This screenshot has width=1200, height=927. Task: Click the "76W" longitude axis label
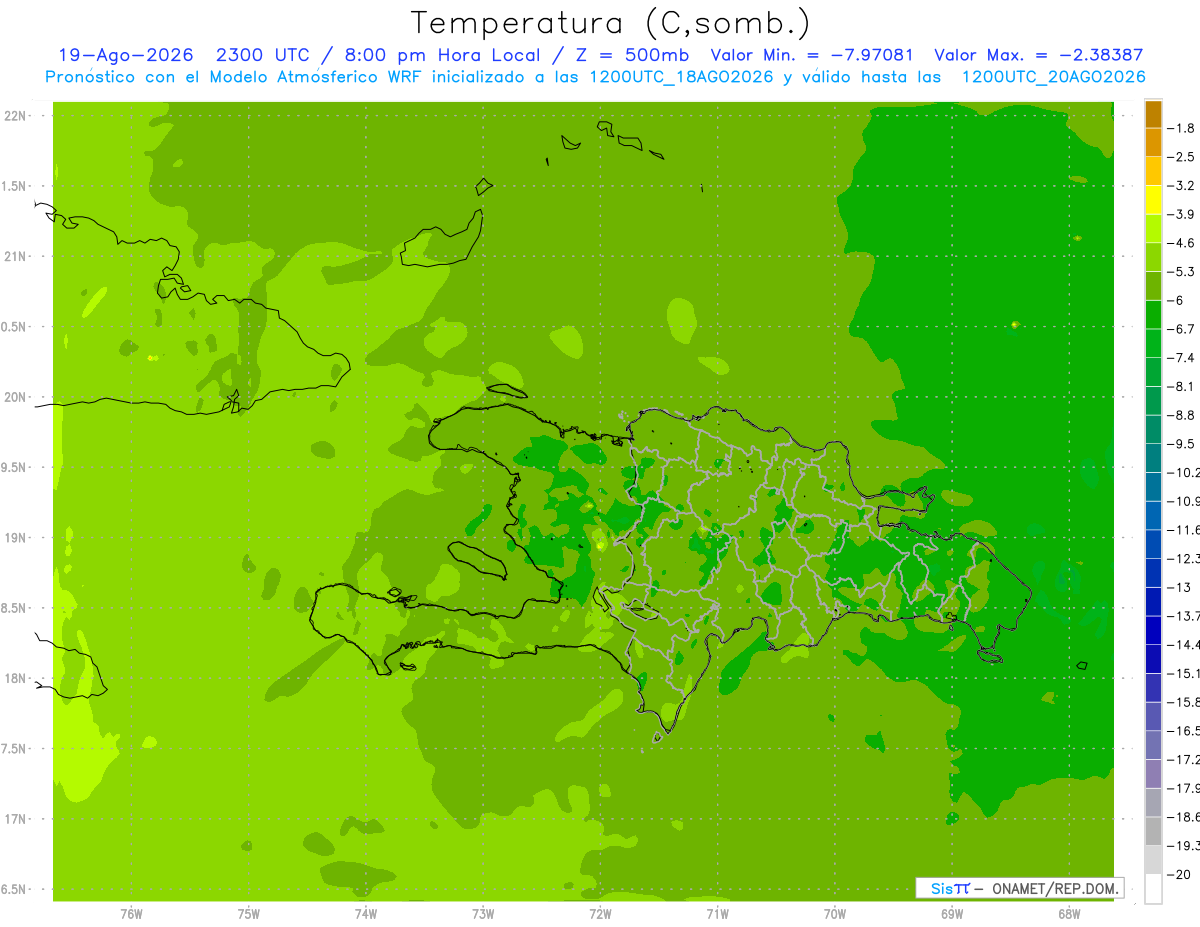pyautogui.click(x=131, y=912)
